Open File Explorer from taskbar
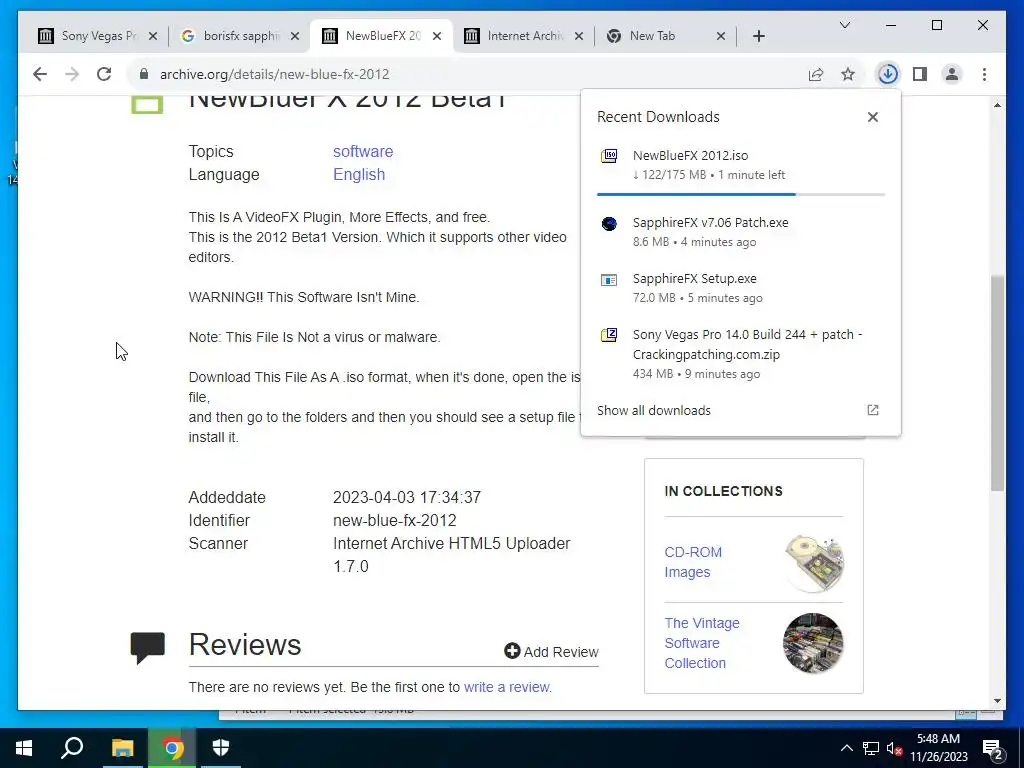The image size is (1024, 768). (x=122, y=748)
